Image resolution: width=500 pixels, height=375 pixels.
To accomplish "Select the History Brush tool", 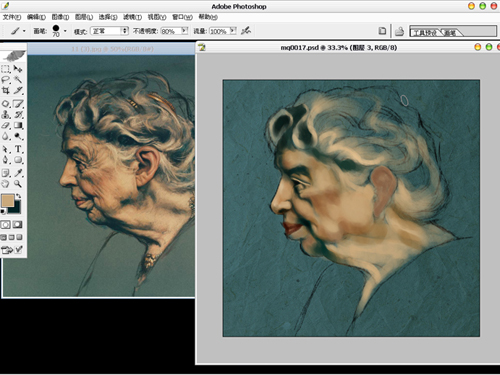I will 18,115.
